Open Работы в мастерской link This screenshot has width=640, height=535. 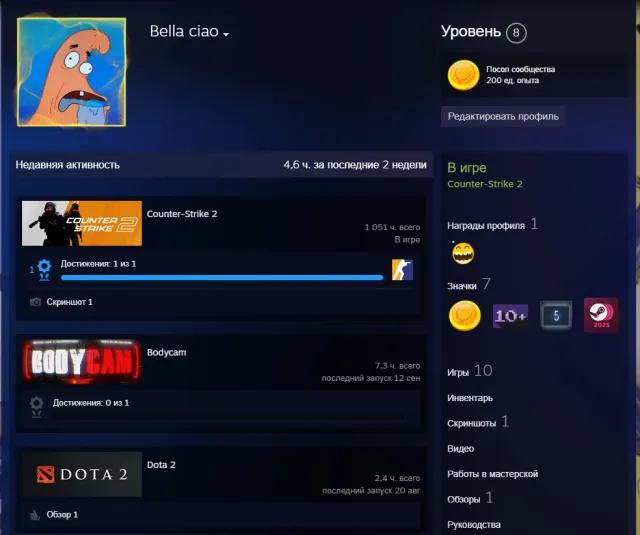[x=493, y=474]
